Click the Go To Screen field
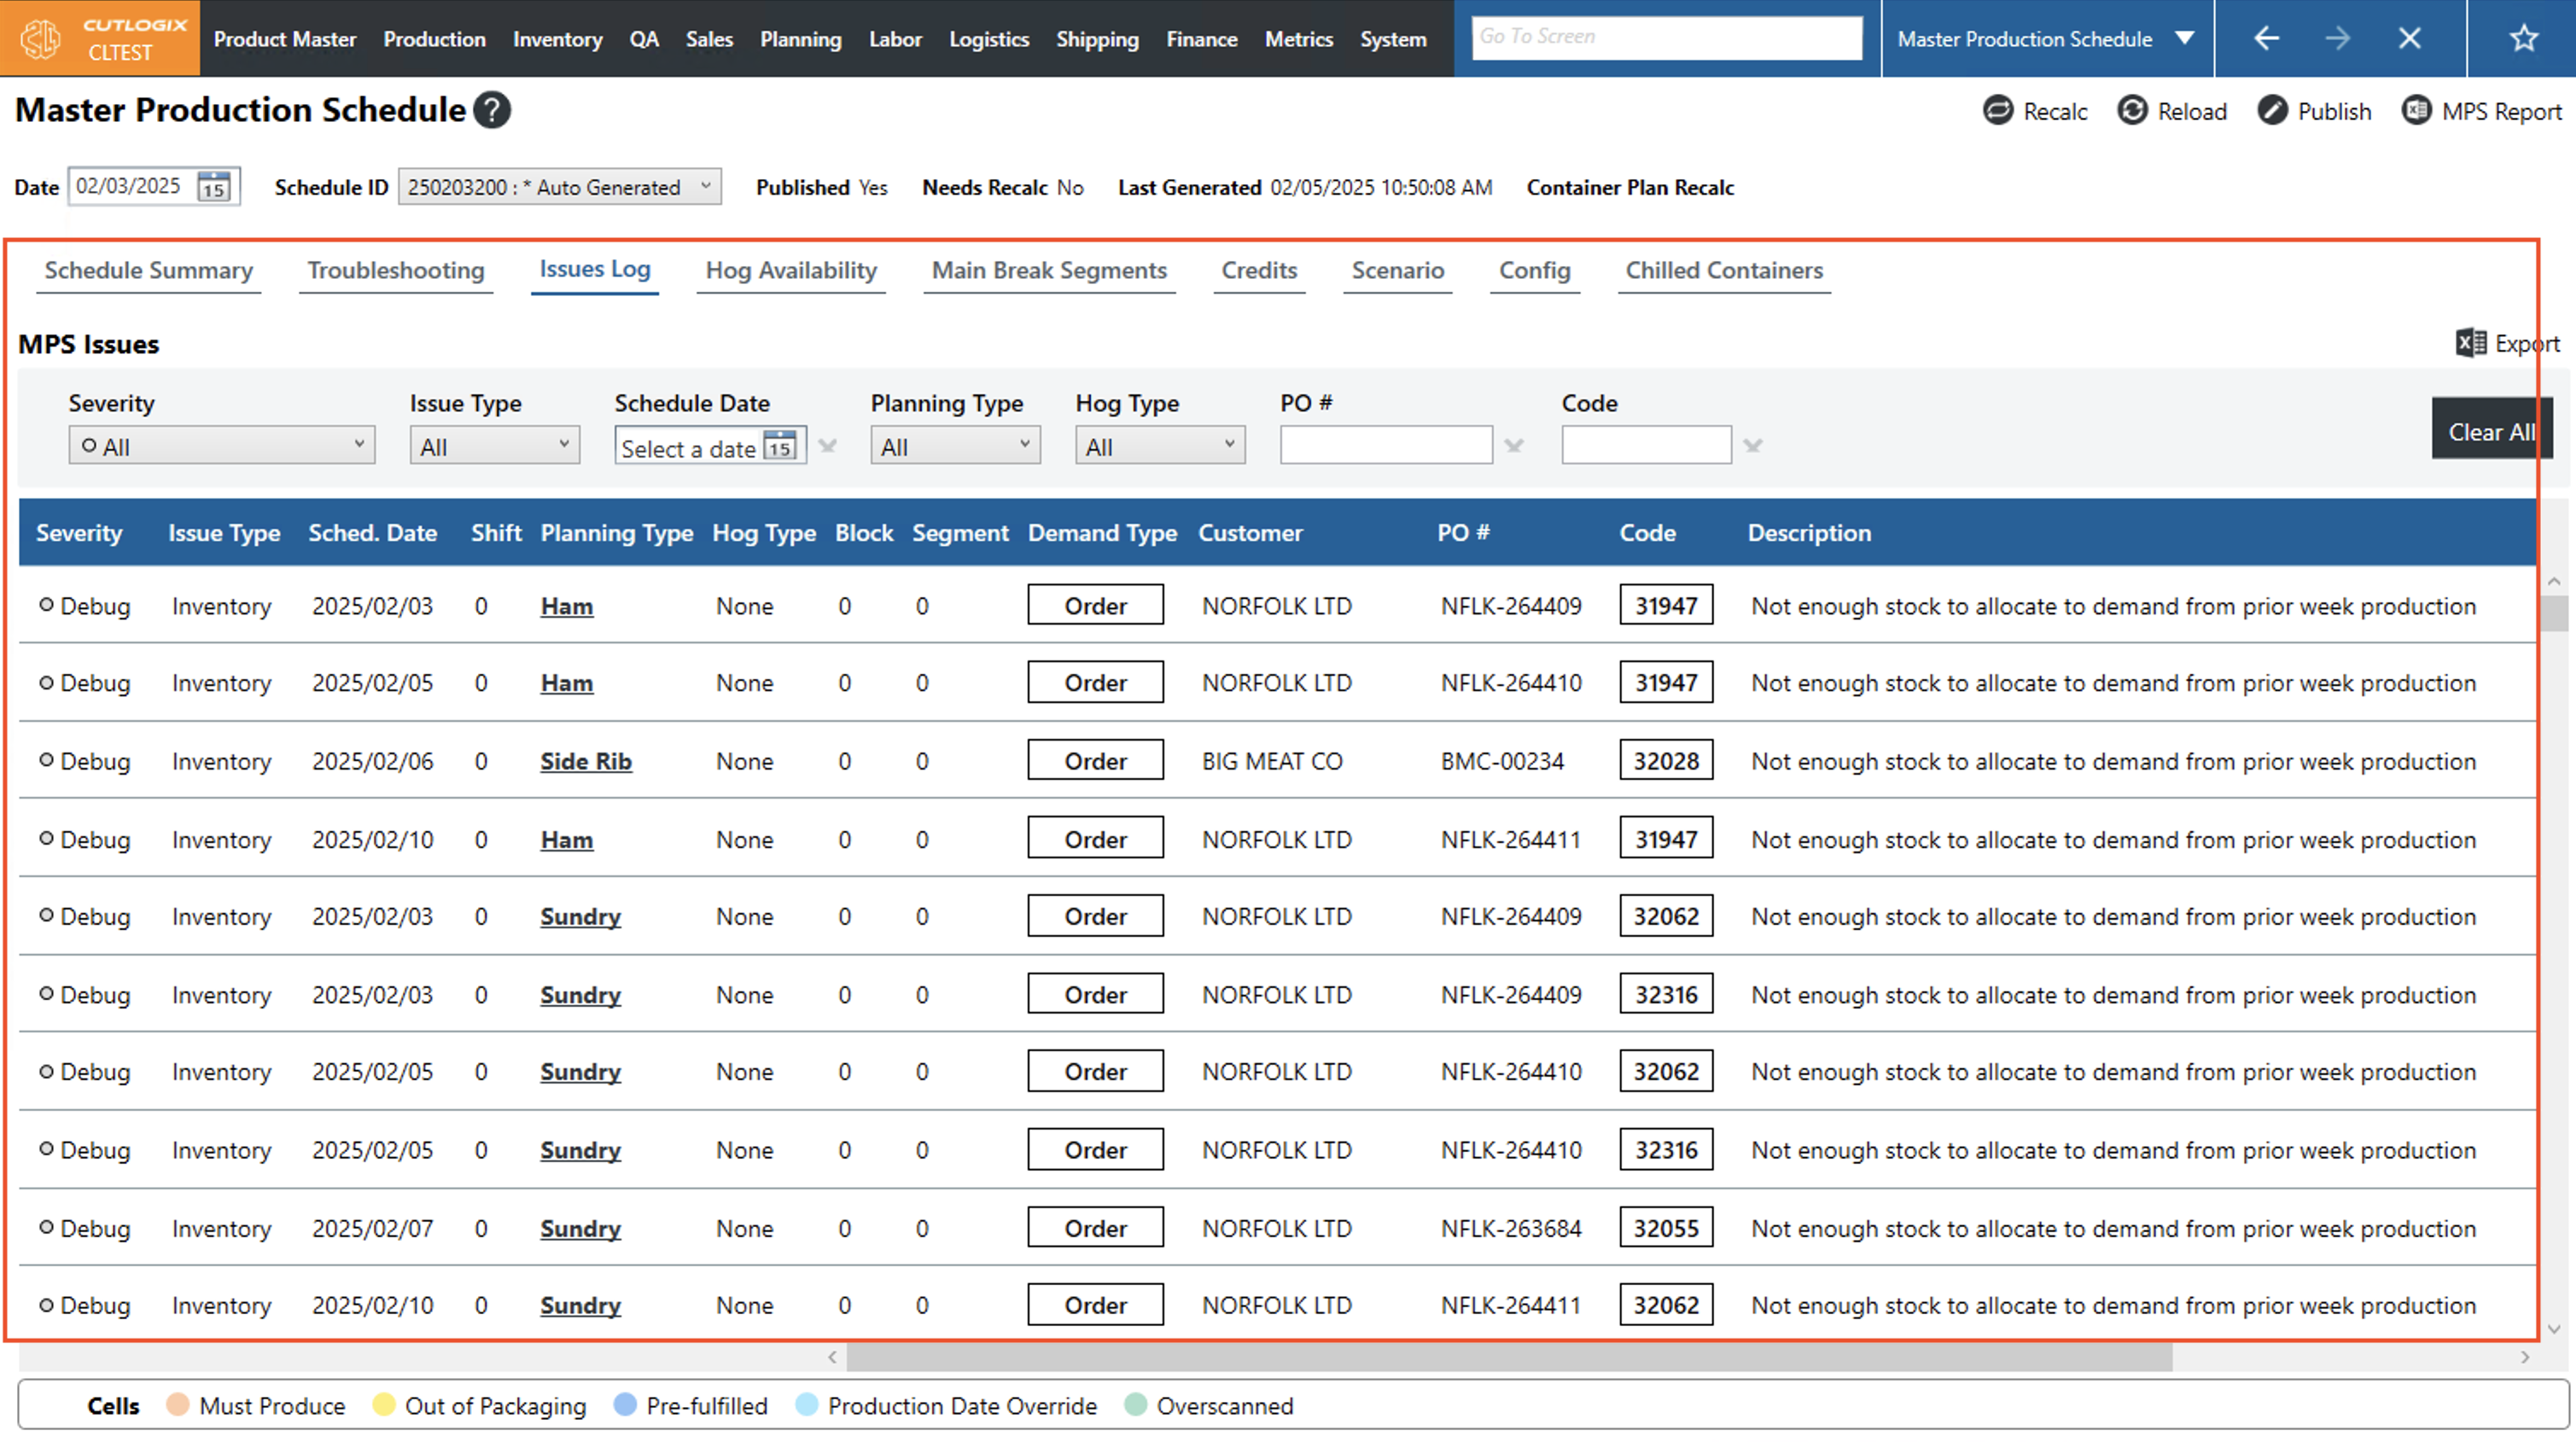The width and height of the screenshot is (2576, 1442). click(x=1666, y=37)
